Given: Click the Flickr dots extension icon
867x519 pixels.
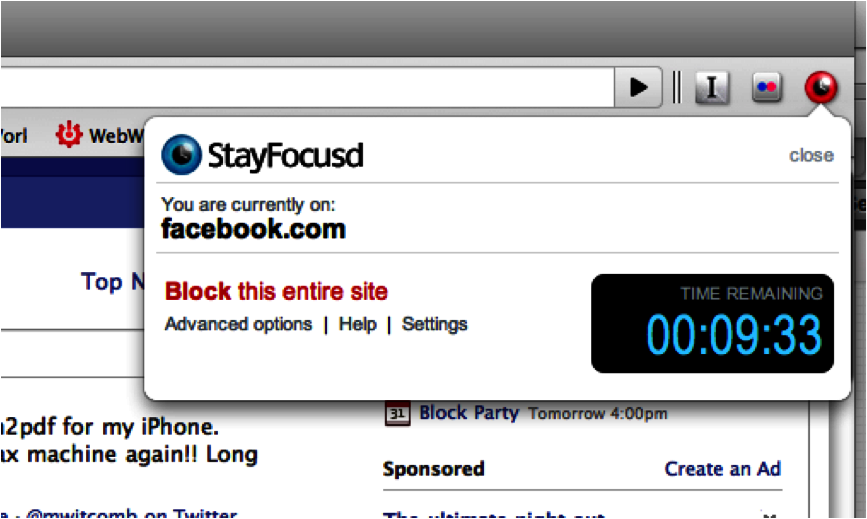Looking at the screenshot, I should pos(766,87).
